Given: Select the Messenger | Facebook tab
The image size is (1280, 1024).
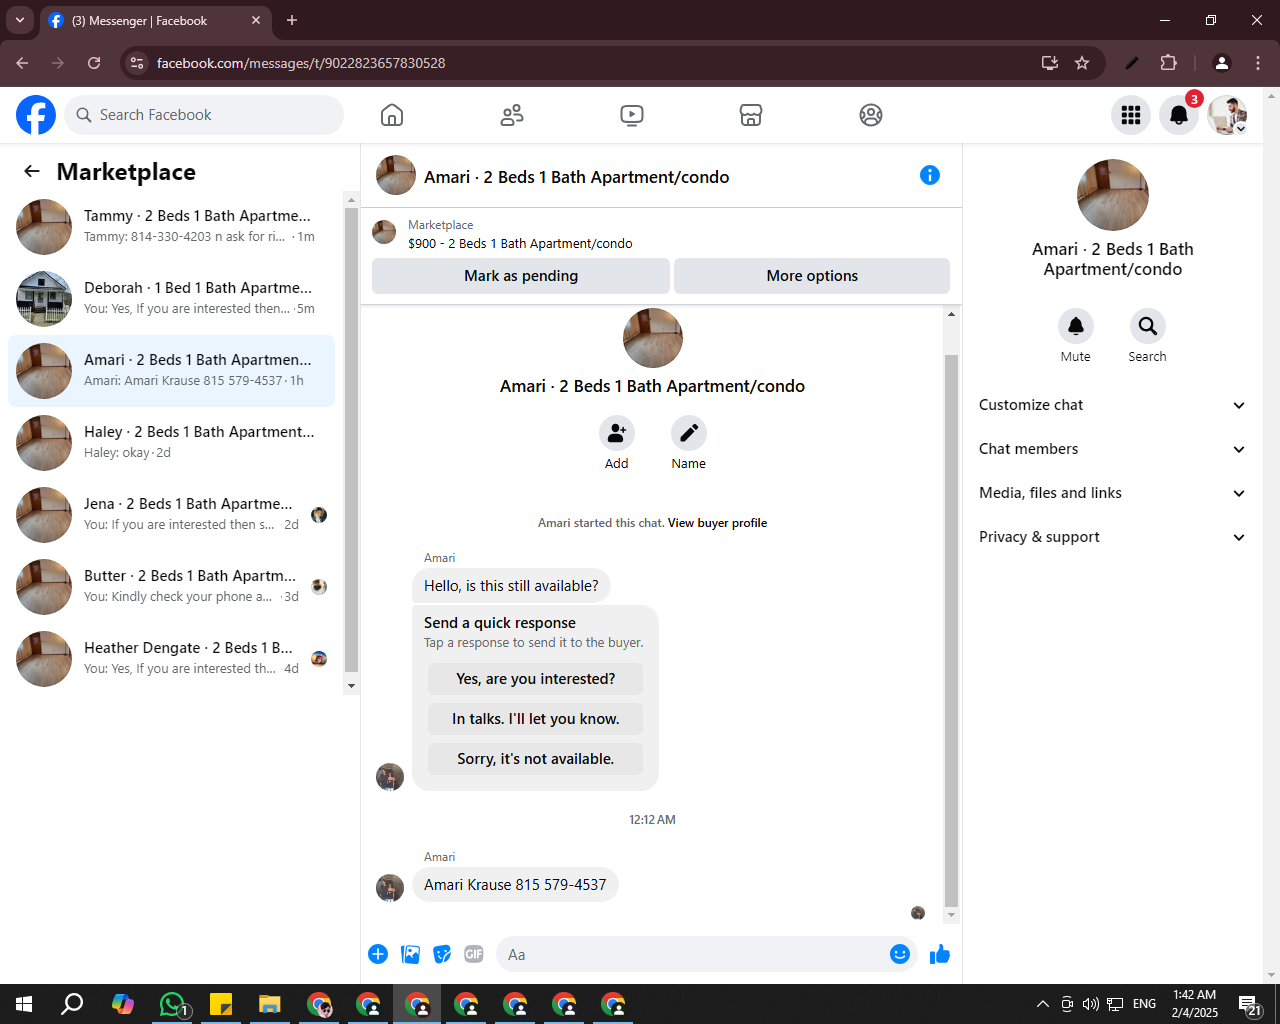Looking at the screenshot, I should 155,20.
